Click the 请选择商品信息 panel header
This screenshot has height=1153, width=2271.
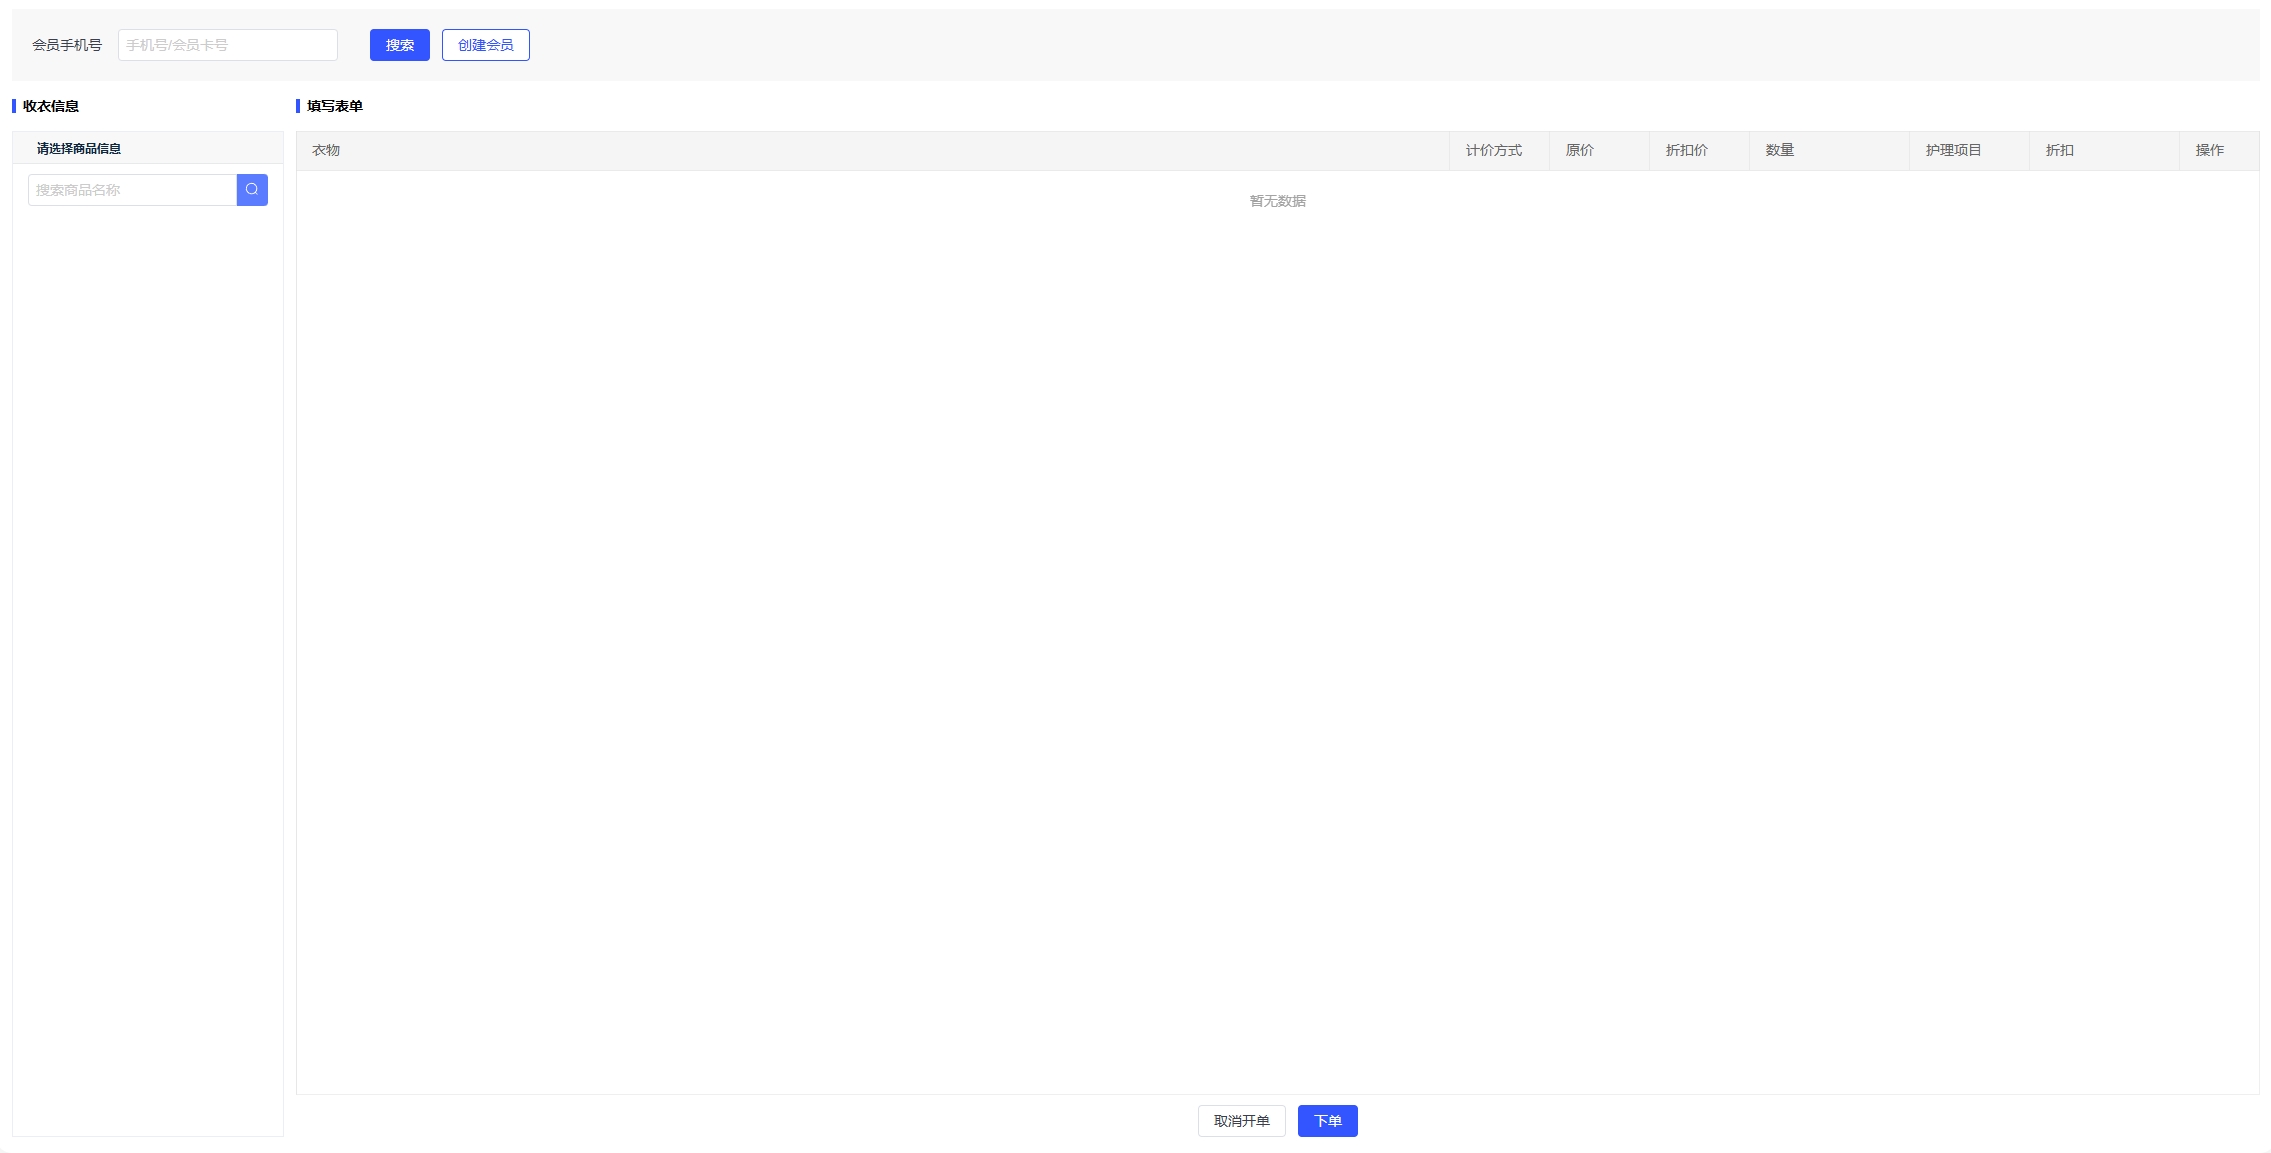[x=79, y=148]
